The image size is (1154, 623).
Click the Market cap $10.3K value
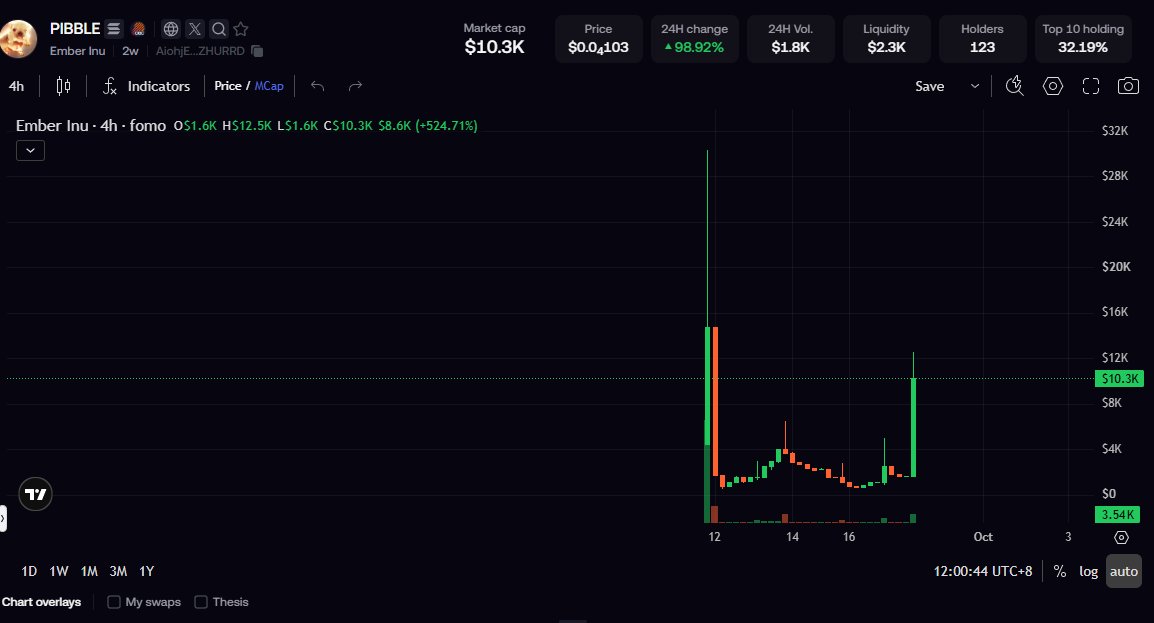click(495, 47)
